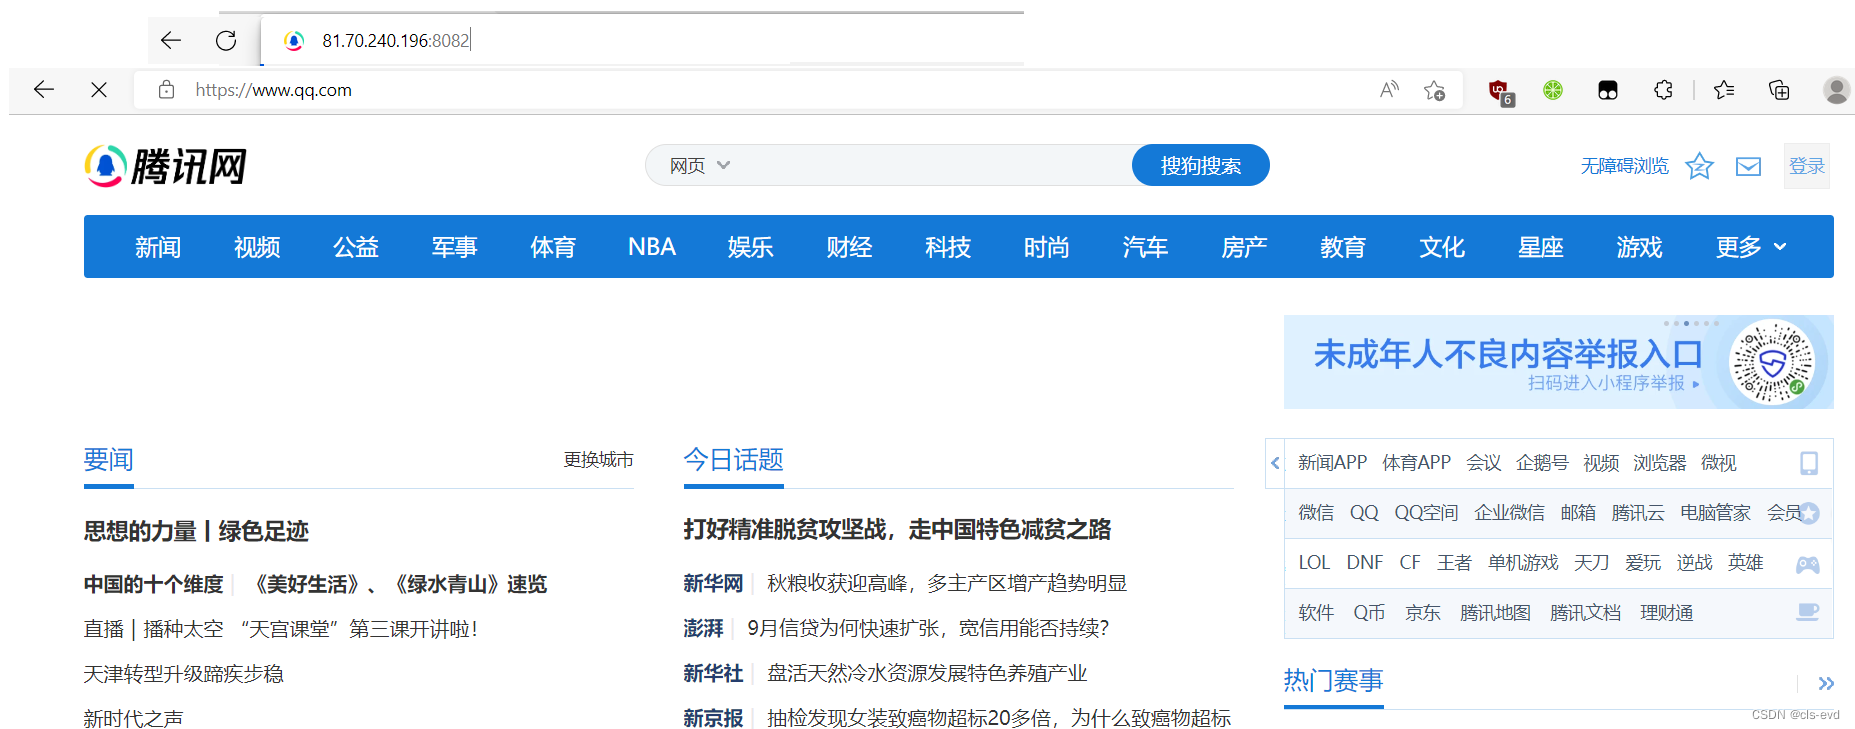The image size is (1855, 729).
Task: Open headline 思想的力量 | 绿色足迹
Action: click(x=196, y=531)
